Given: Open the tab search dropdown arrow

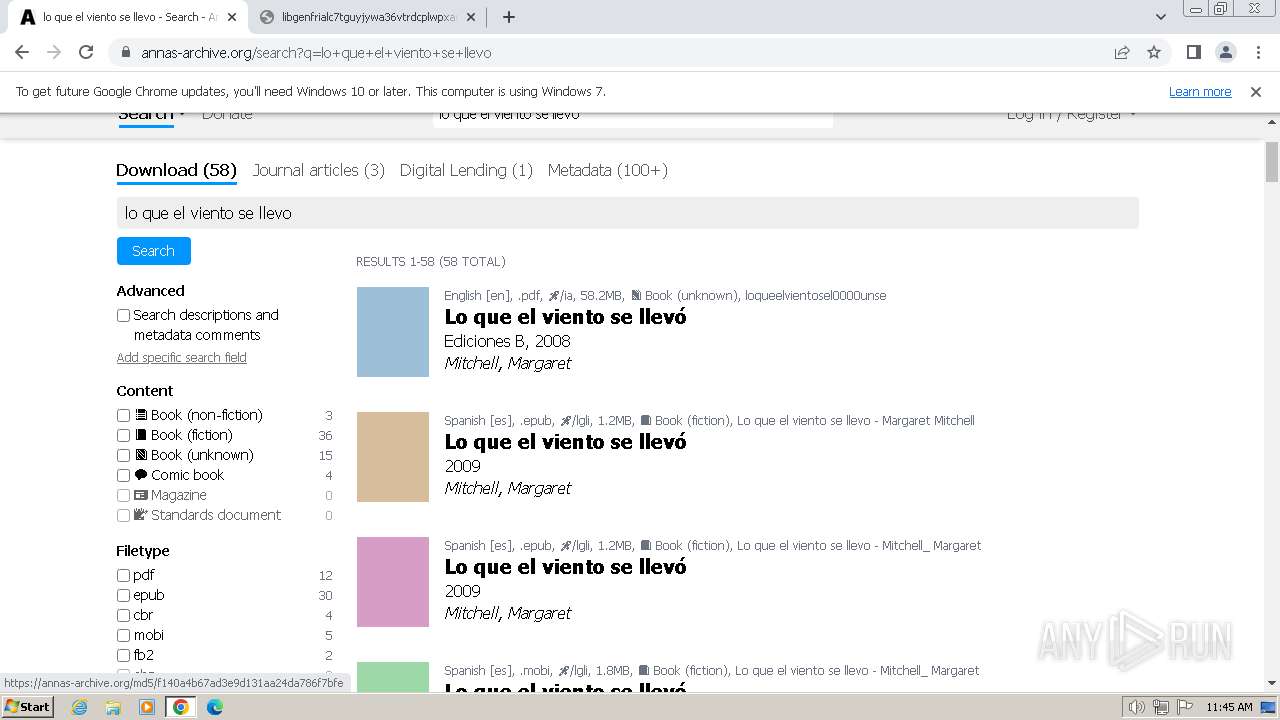Looking at the screenshot, I should (1161, 17).
